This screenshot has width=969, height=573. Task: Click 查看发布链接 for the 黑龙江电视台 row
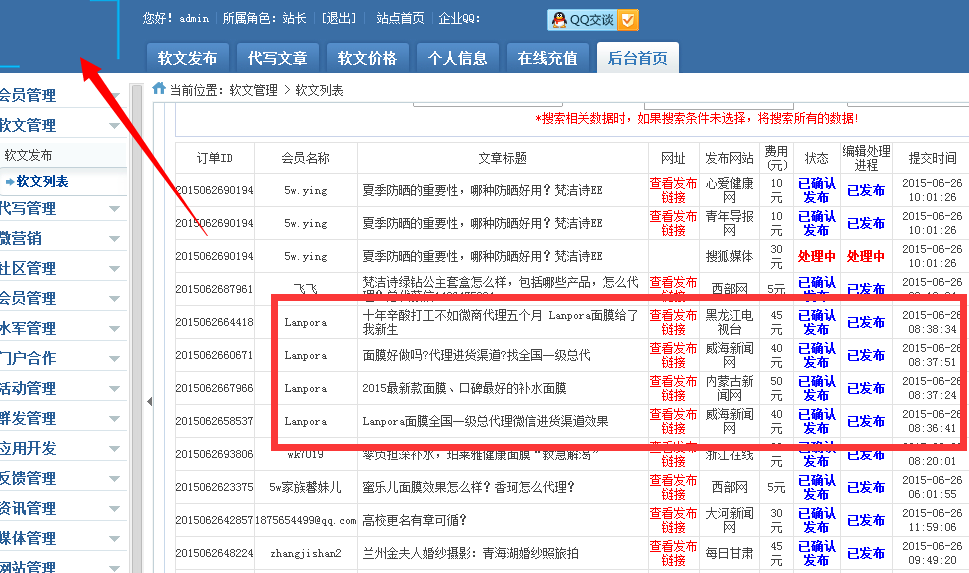click(673, 322)
